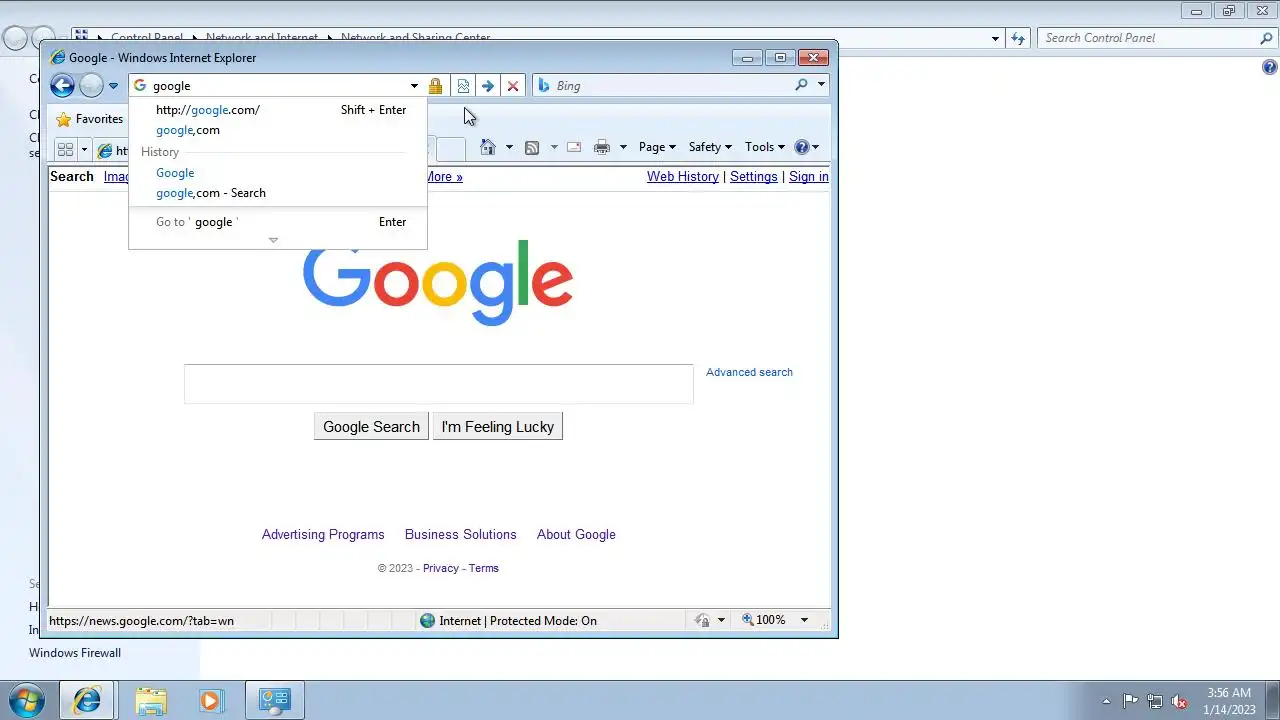
Task: Expand the Print options dropdown arrow
Action: [x=623, y=147]
